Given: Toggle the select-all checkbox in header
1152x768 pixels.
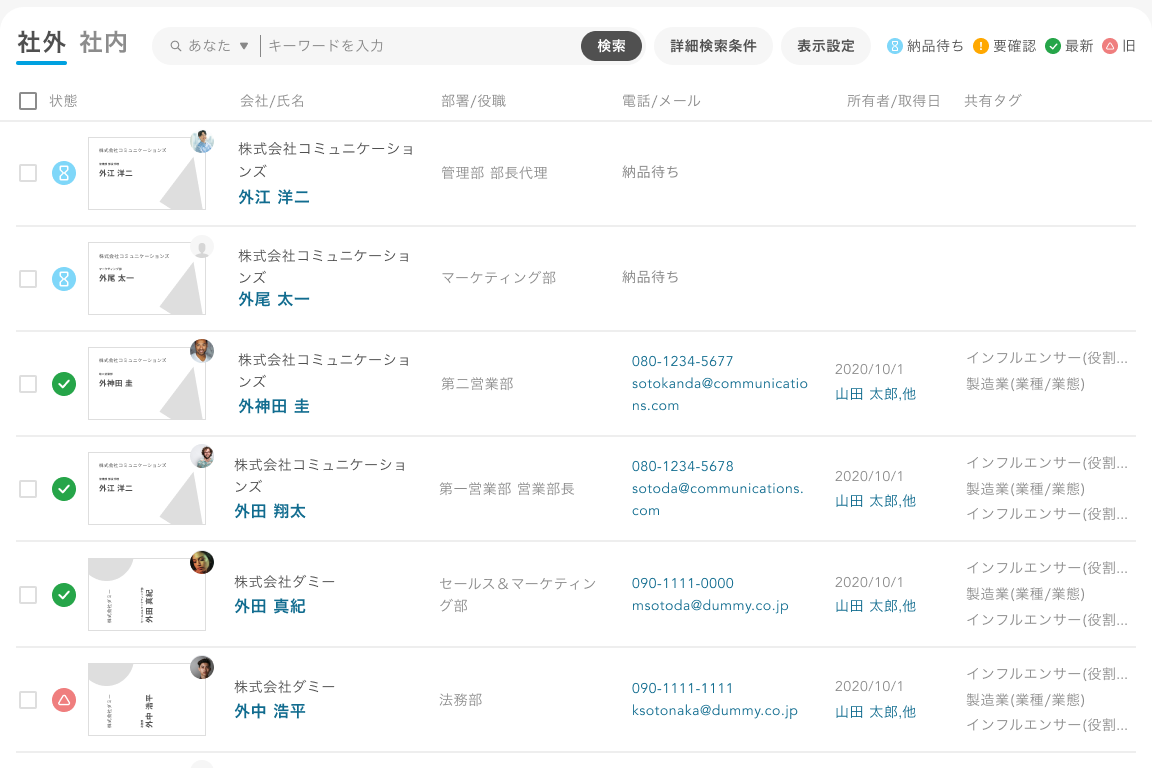Looking at the screenshot, I should click(28, 101).
